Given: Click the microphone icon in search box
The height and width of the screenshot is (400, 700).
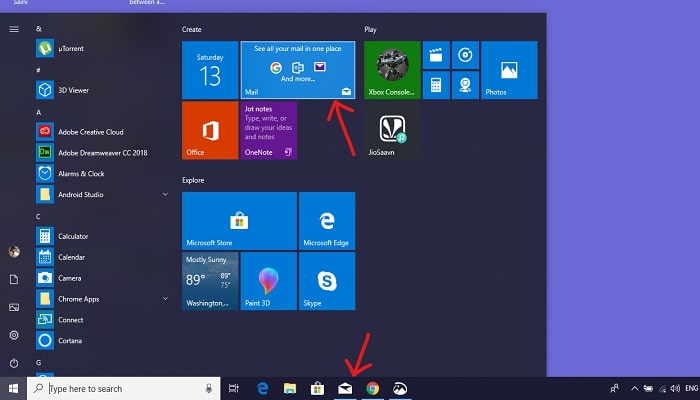Looking at the screenshot, I should click(x=208, y=388).
